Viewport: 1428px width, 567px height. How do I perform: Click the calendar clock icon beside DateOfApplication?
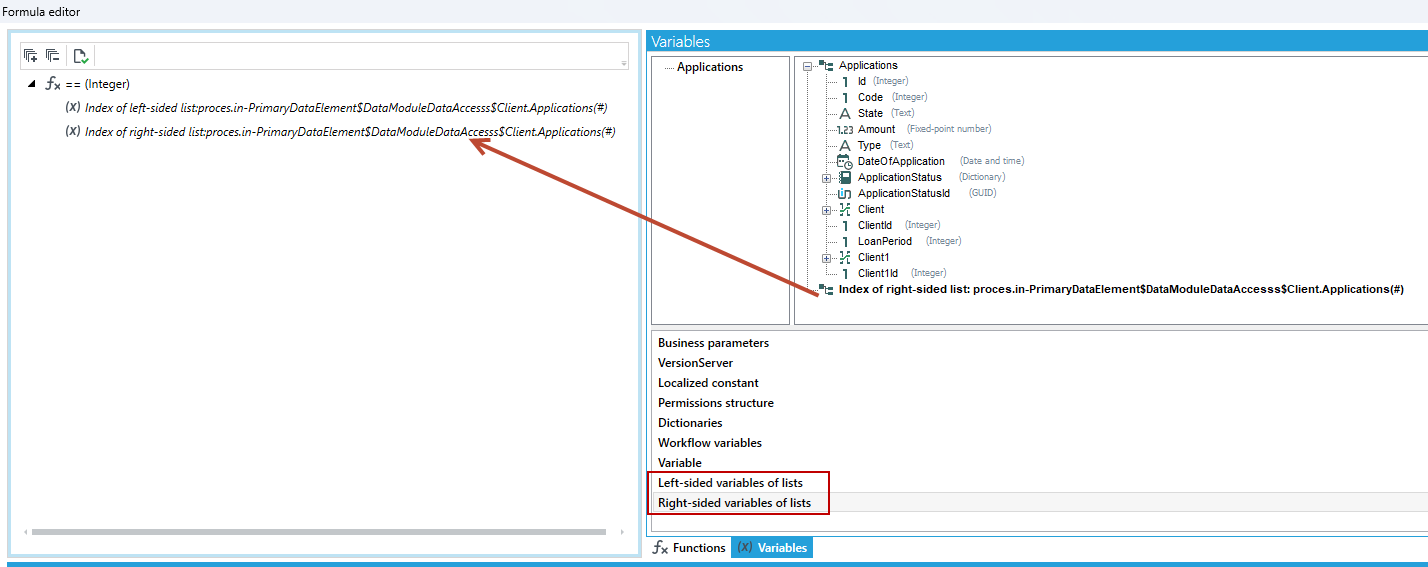845,161
